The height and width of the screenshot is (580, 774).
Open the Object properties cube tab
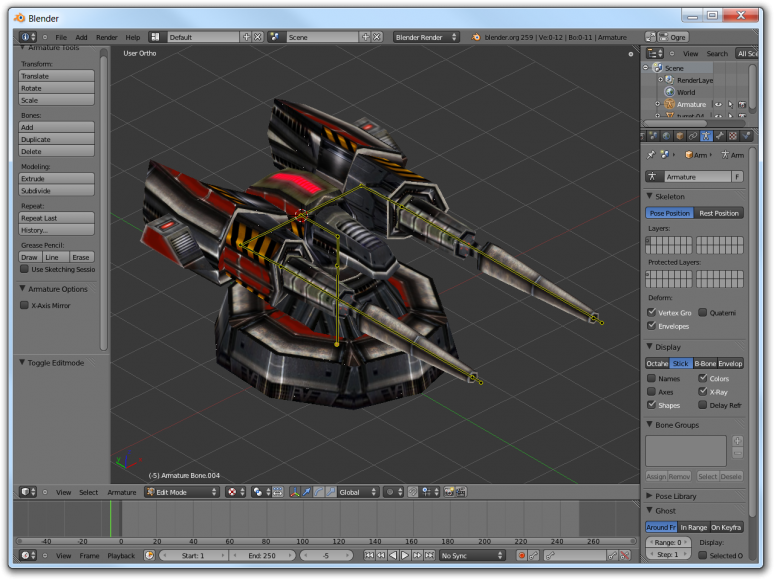point(680,136)
